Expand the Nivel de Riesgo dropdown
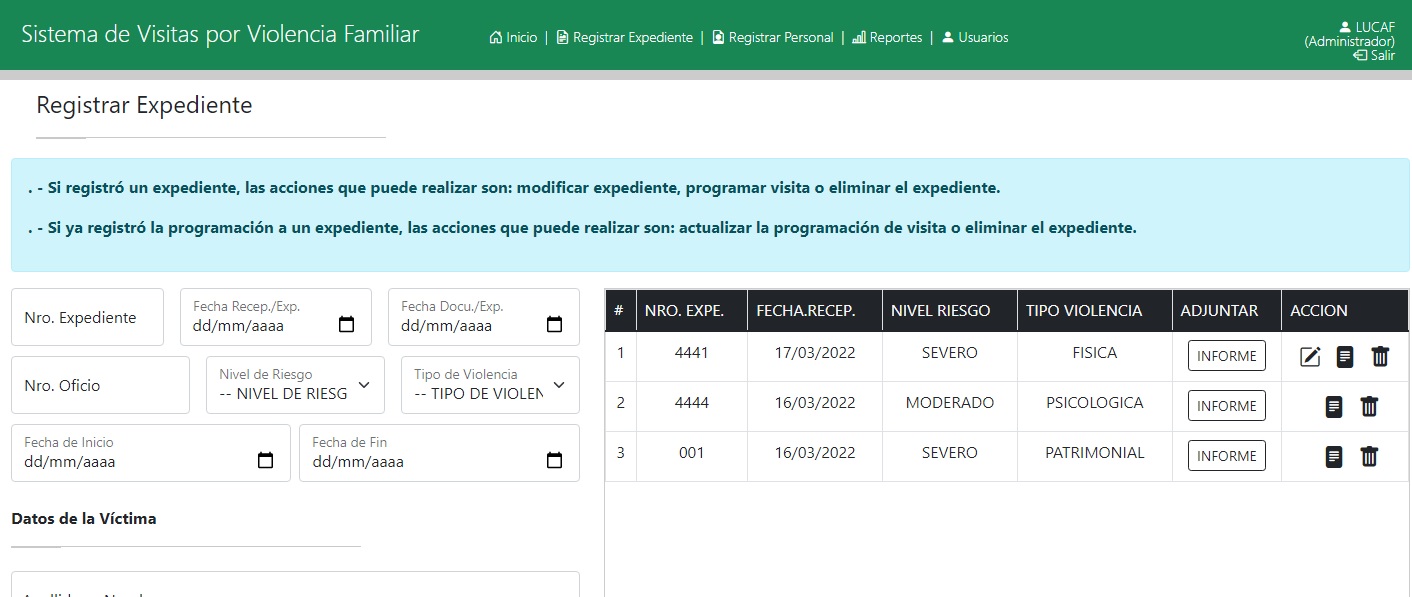 tap(295, 385)
